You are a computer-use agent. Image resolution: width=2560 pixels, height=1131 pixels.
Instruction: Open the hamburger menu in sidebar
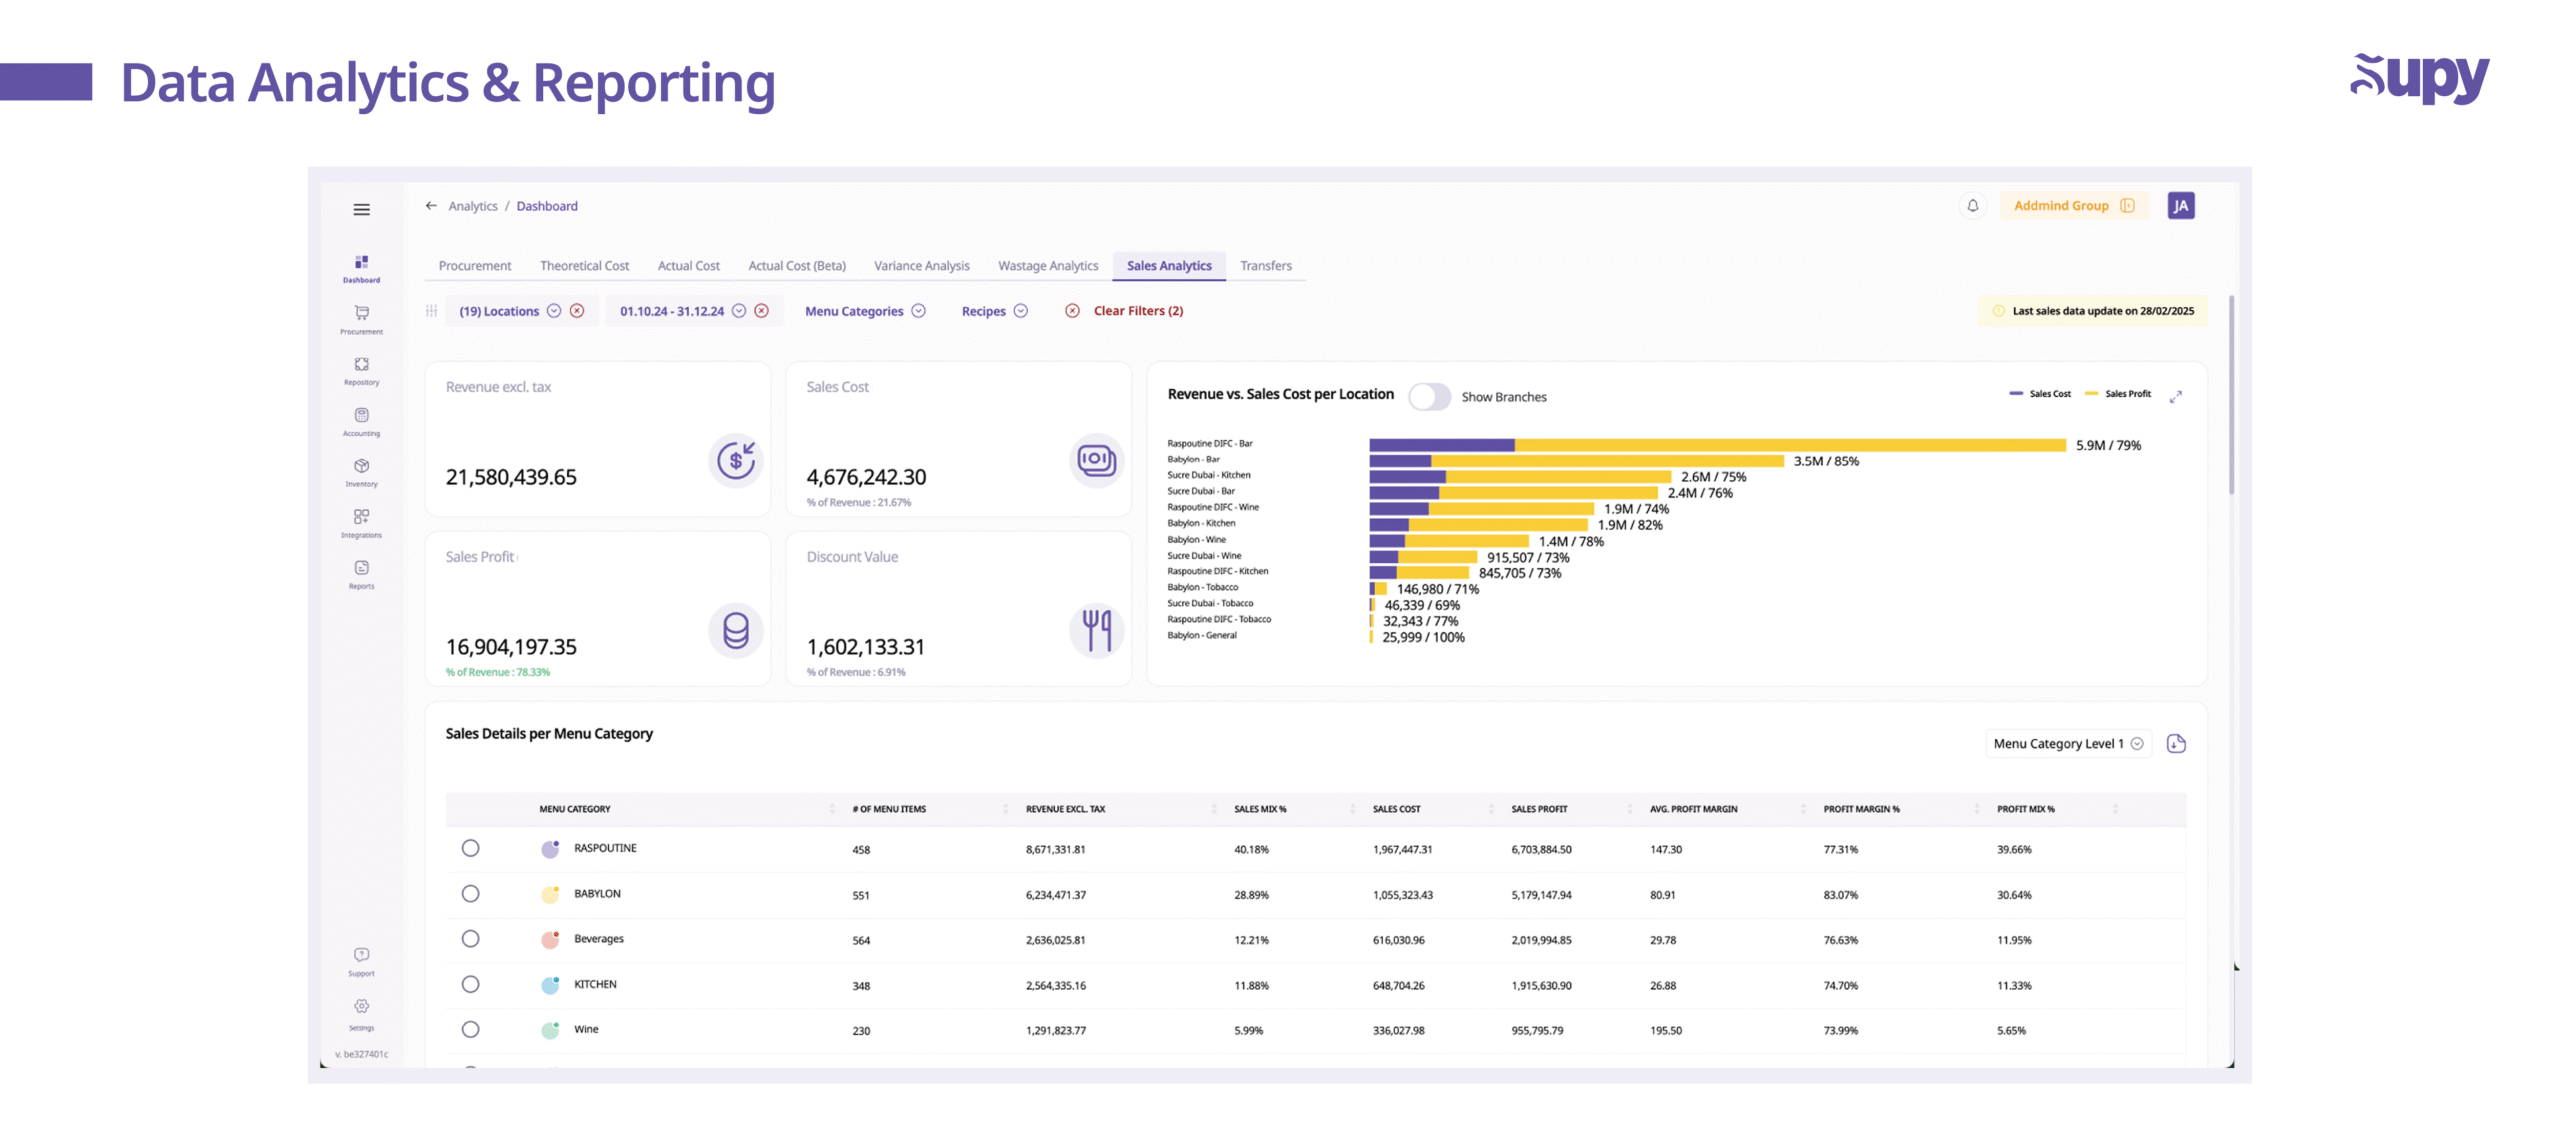[359, 209]
